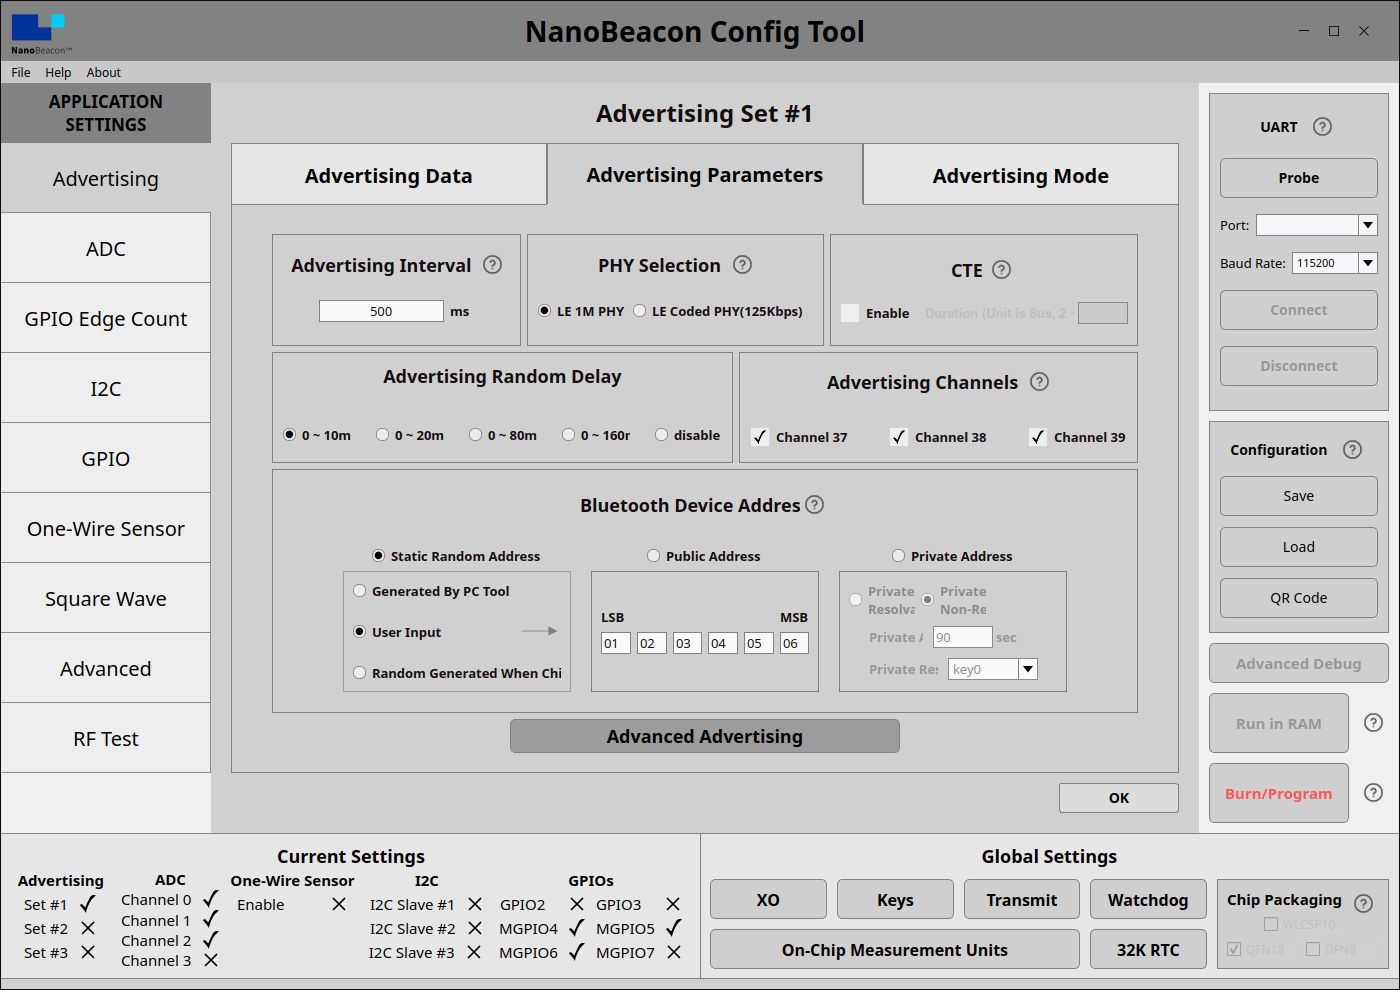Image resolution: width=1400 pixels, height=990 pixels.
Task: Select Private Address radio button
Action: (899, 556)
